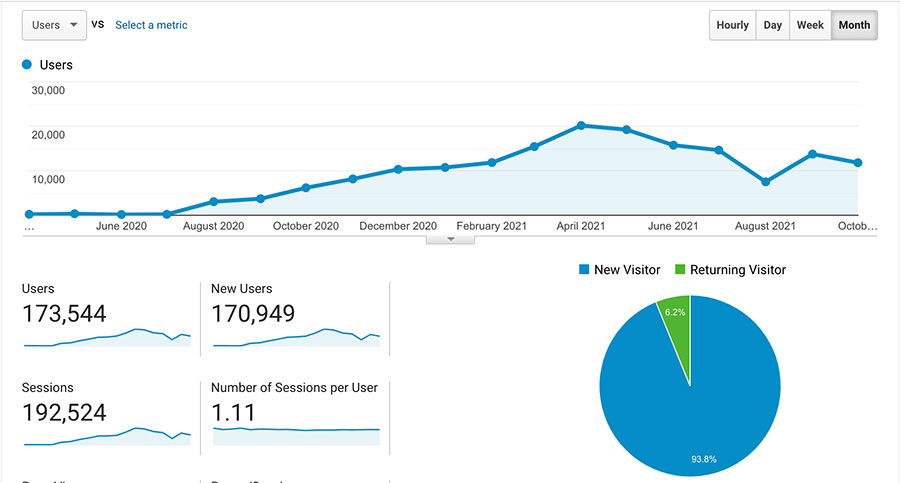This screenshot has height=483, width=900.
Task: Click the 'Returning Visitor' legend text
Action: [738, 270]
